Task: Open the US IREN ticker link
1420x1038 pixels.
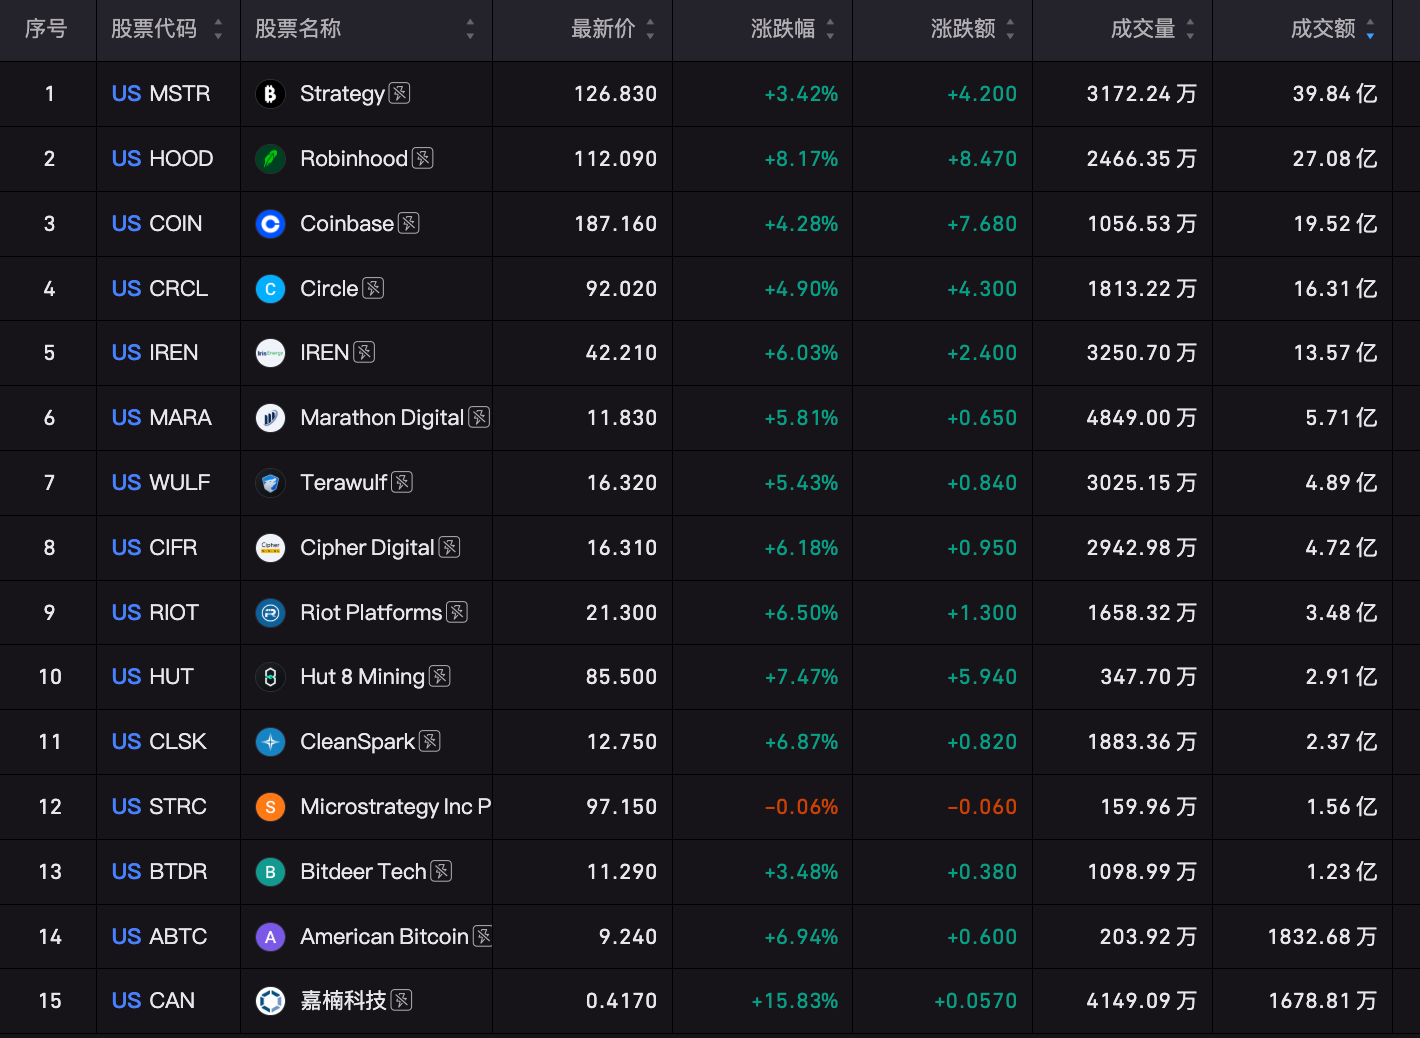Action: [155, 353]
